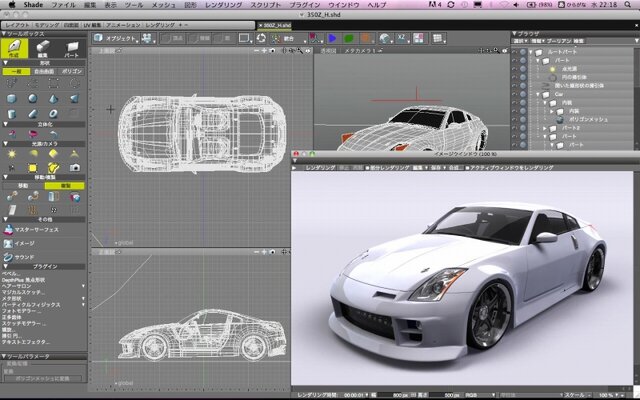Toggle the render sphere of 円の掃引体 row

click(523, 77)
